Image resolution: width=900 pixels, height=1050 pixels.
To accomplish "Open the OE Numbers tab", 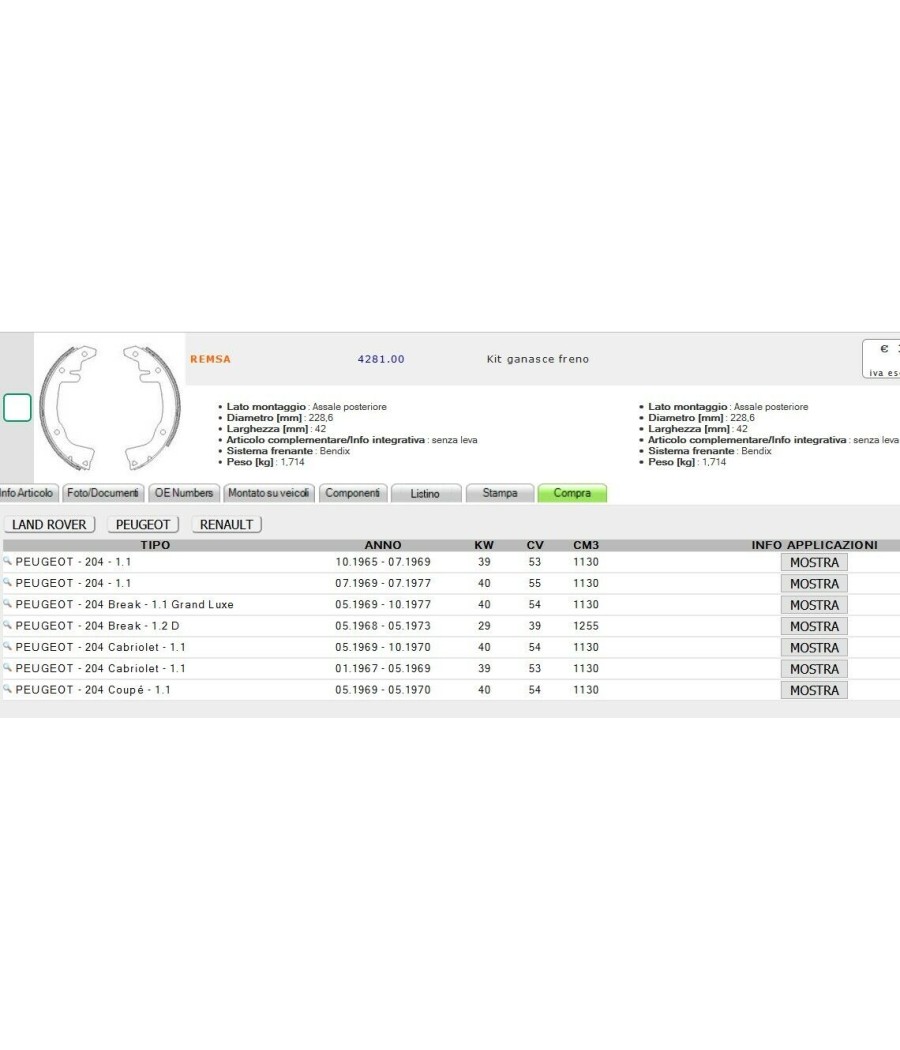I will click(184, 493).
